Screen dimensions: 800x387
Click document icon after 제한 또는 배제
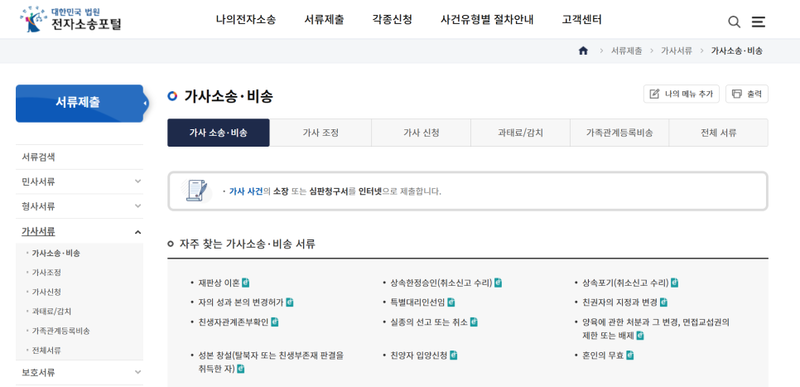[x=640, y=336]
